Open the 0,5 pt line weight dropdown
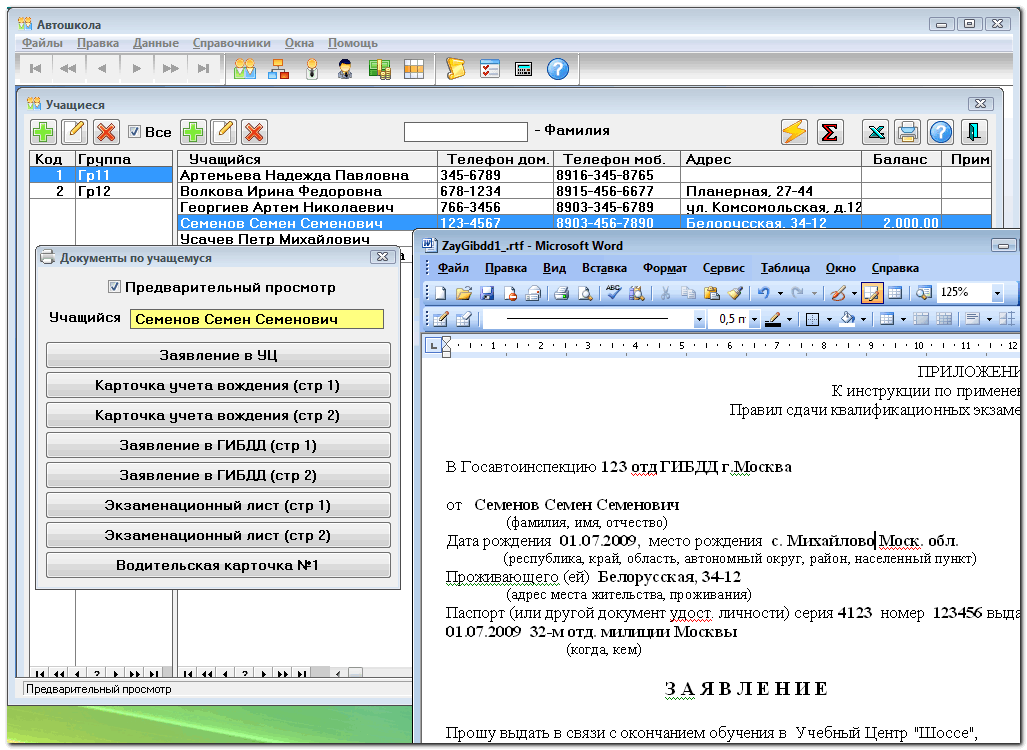Image resolution: width=1027 pixels, height=750 pixels. pyautogui.click(x=752, y=320)
